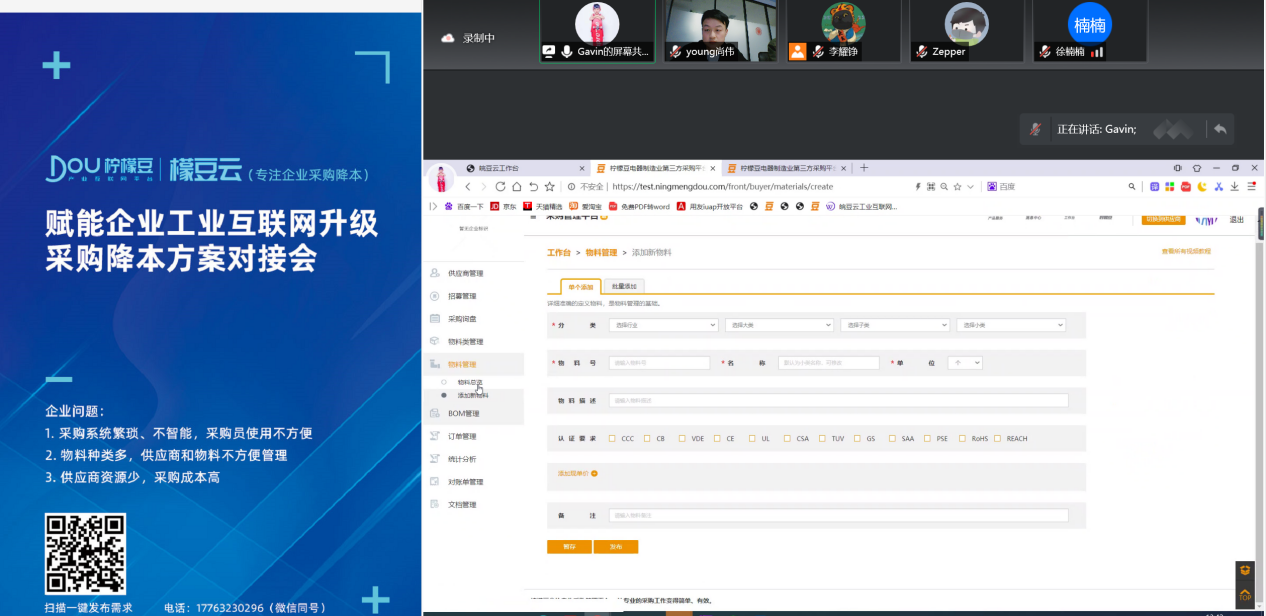This screenshot has height=616, width=1266.
Task: Click the orange 发布 button
Action: point(615,547)
